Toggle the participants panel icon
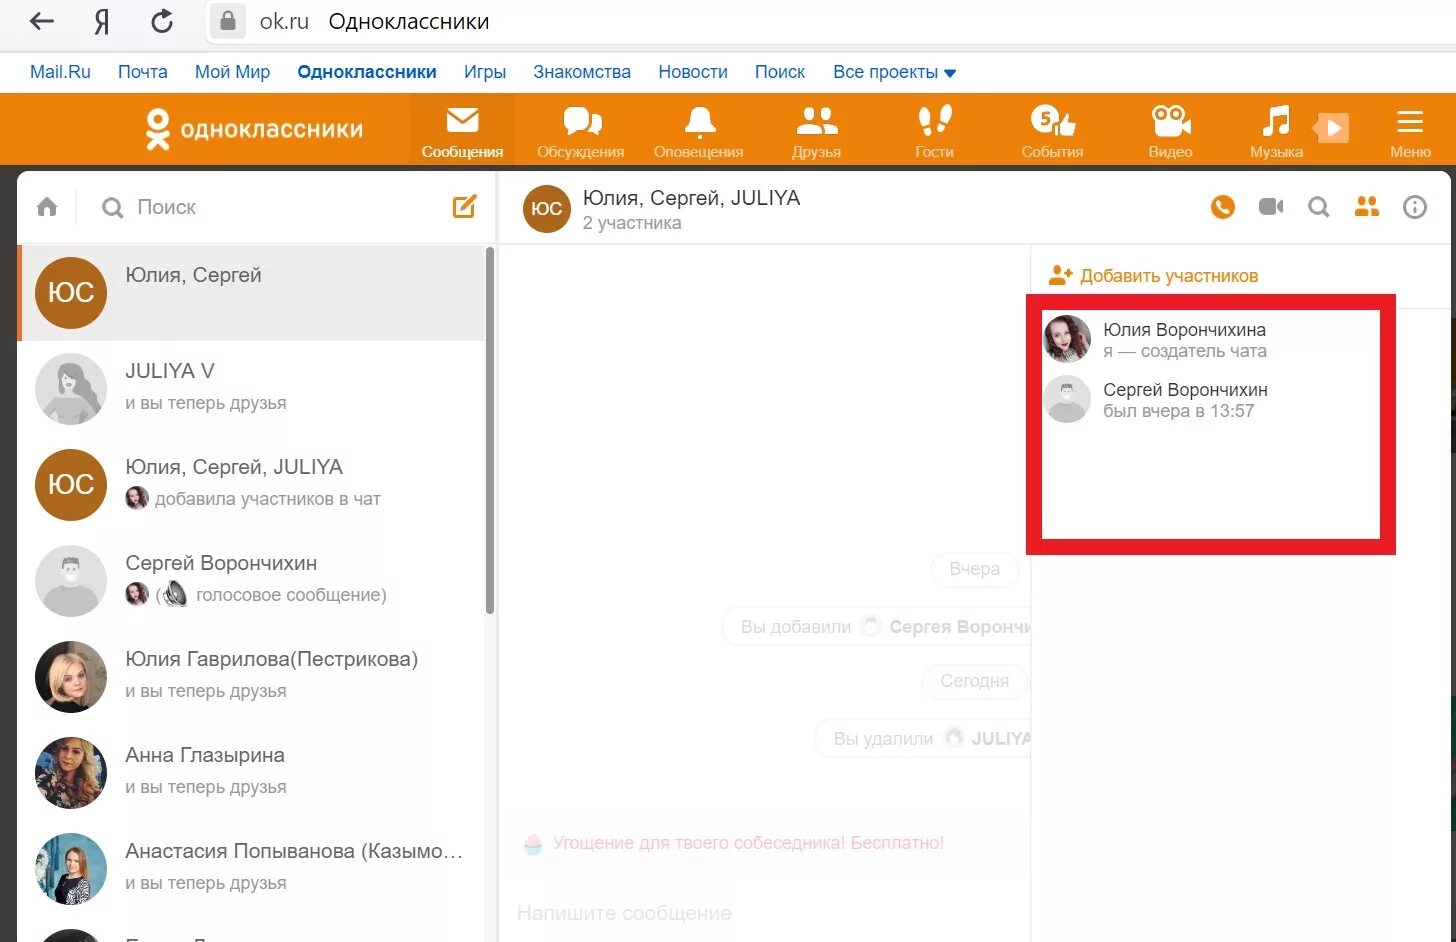Screen dimensions: 1456x942 point(1367,207)
